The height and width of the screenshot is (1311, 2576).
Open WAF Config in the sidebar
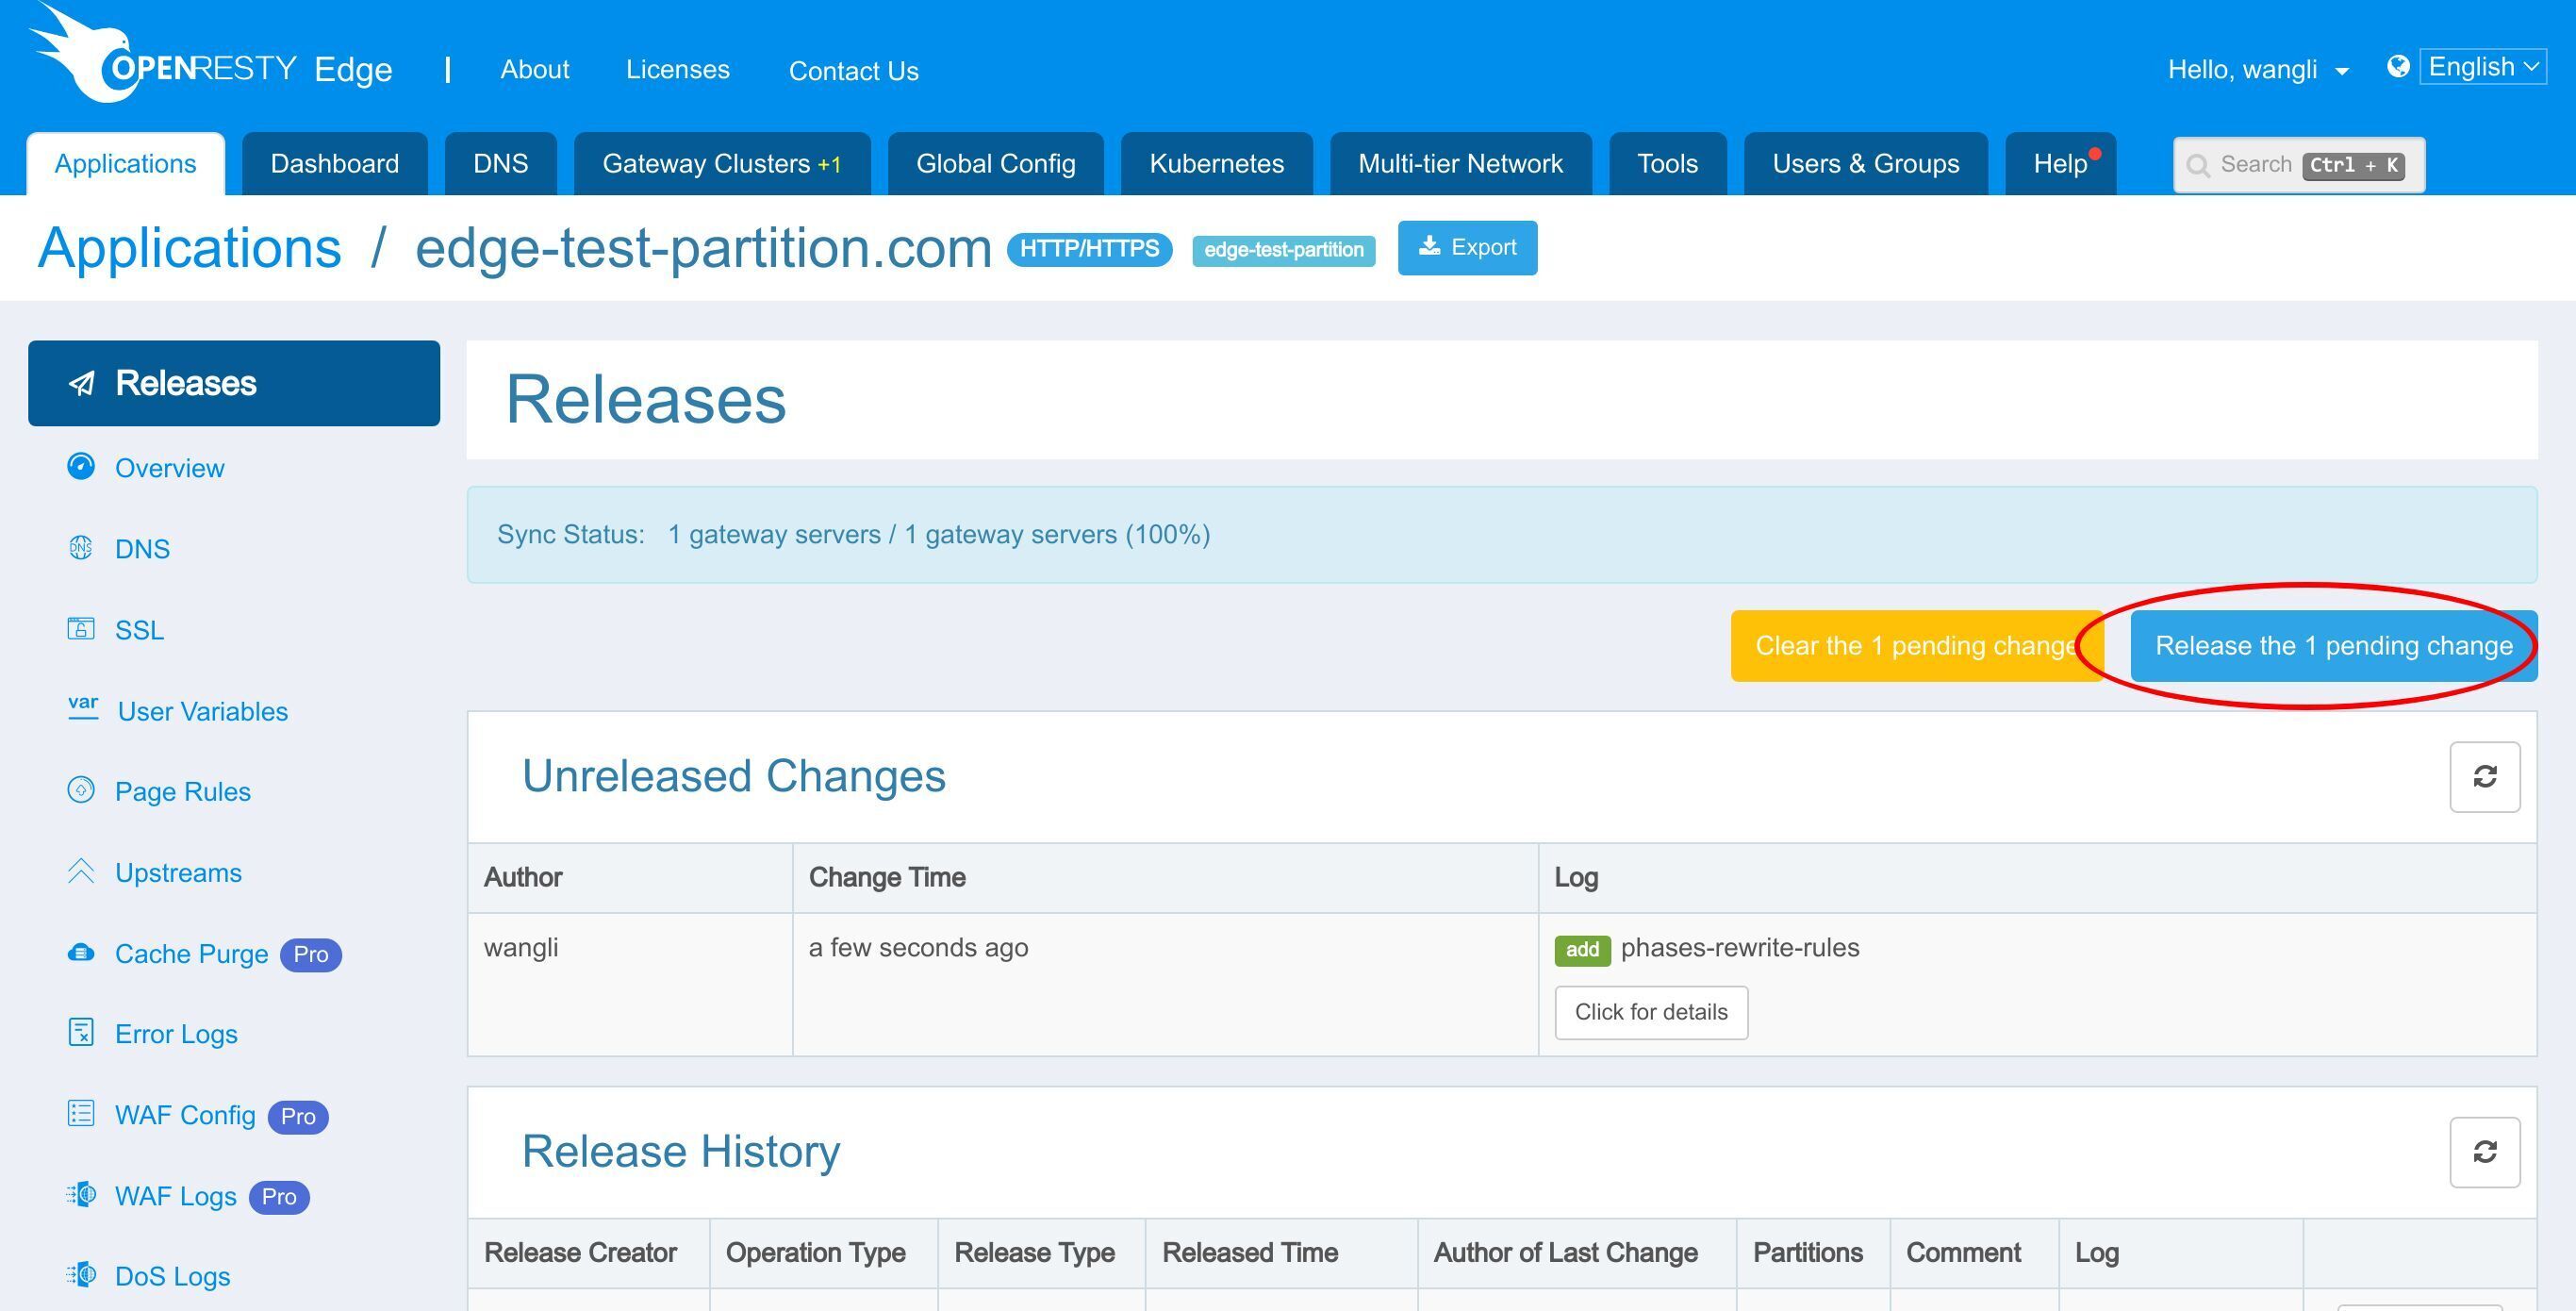[185, 1115]
